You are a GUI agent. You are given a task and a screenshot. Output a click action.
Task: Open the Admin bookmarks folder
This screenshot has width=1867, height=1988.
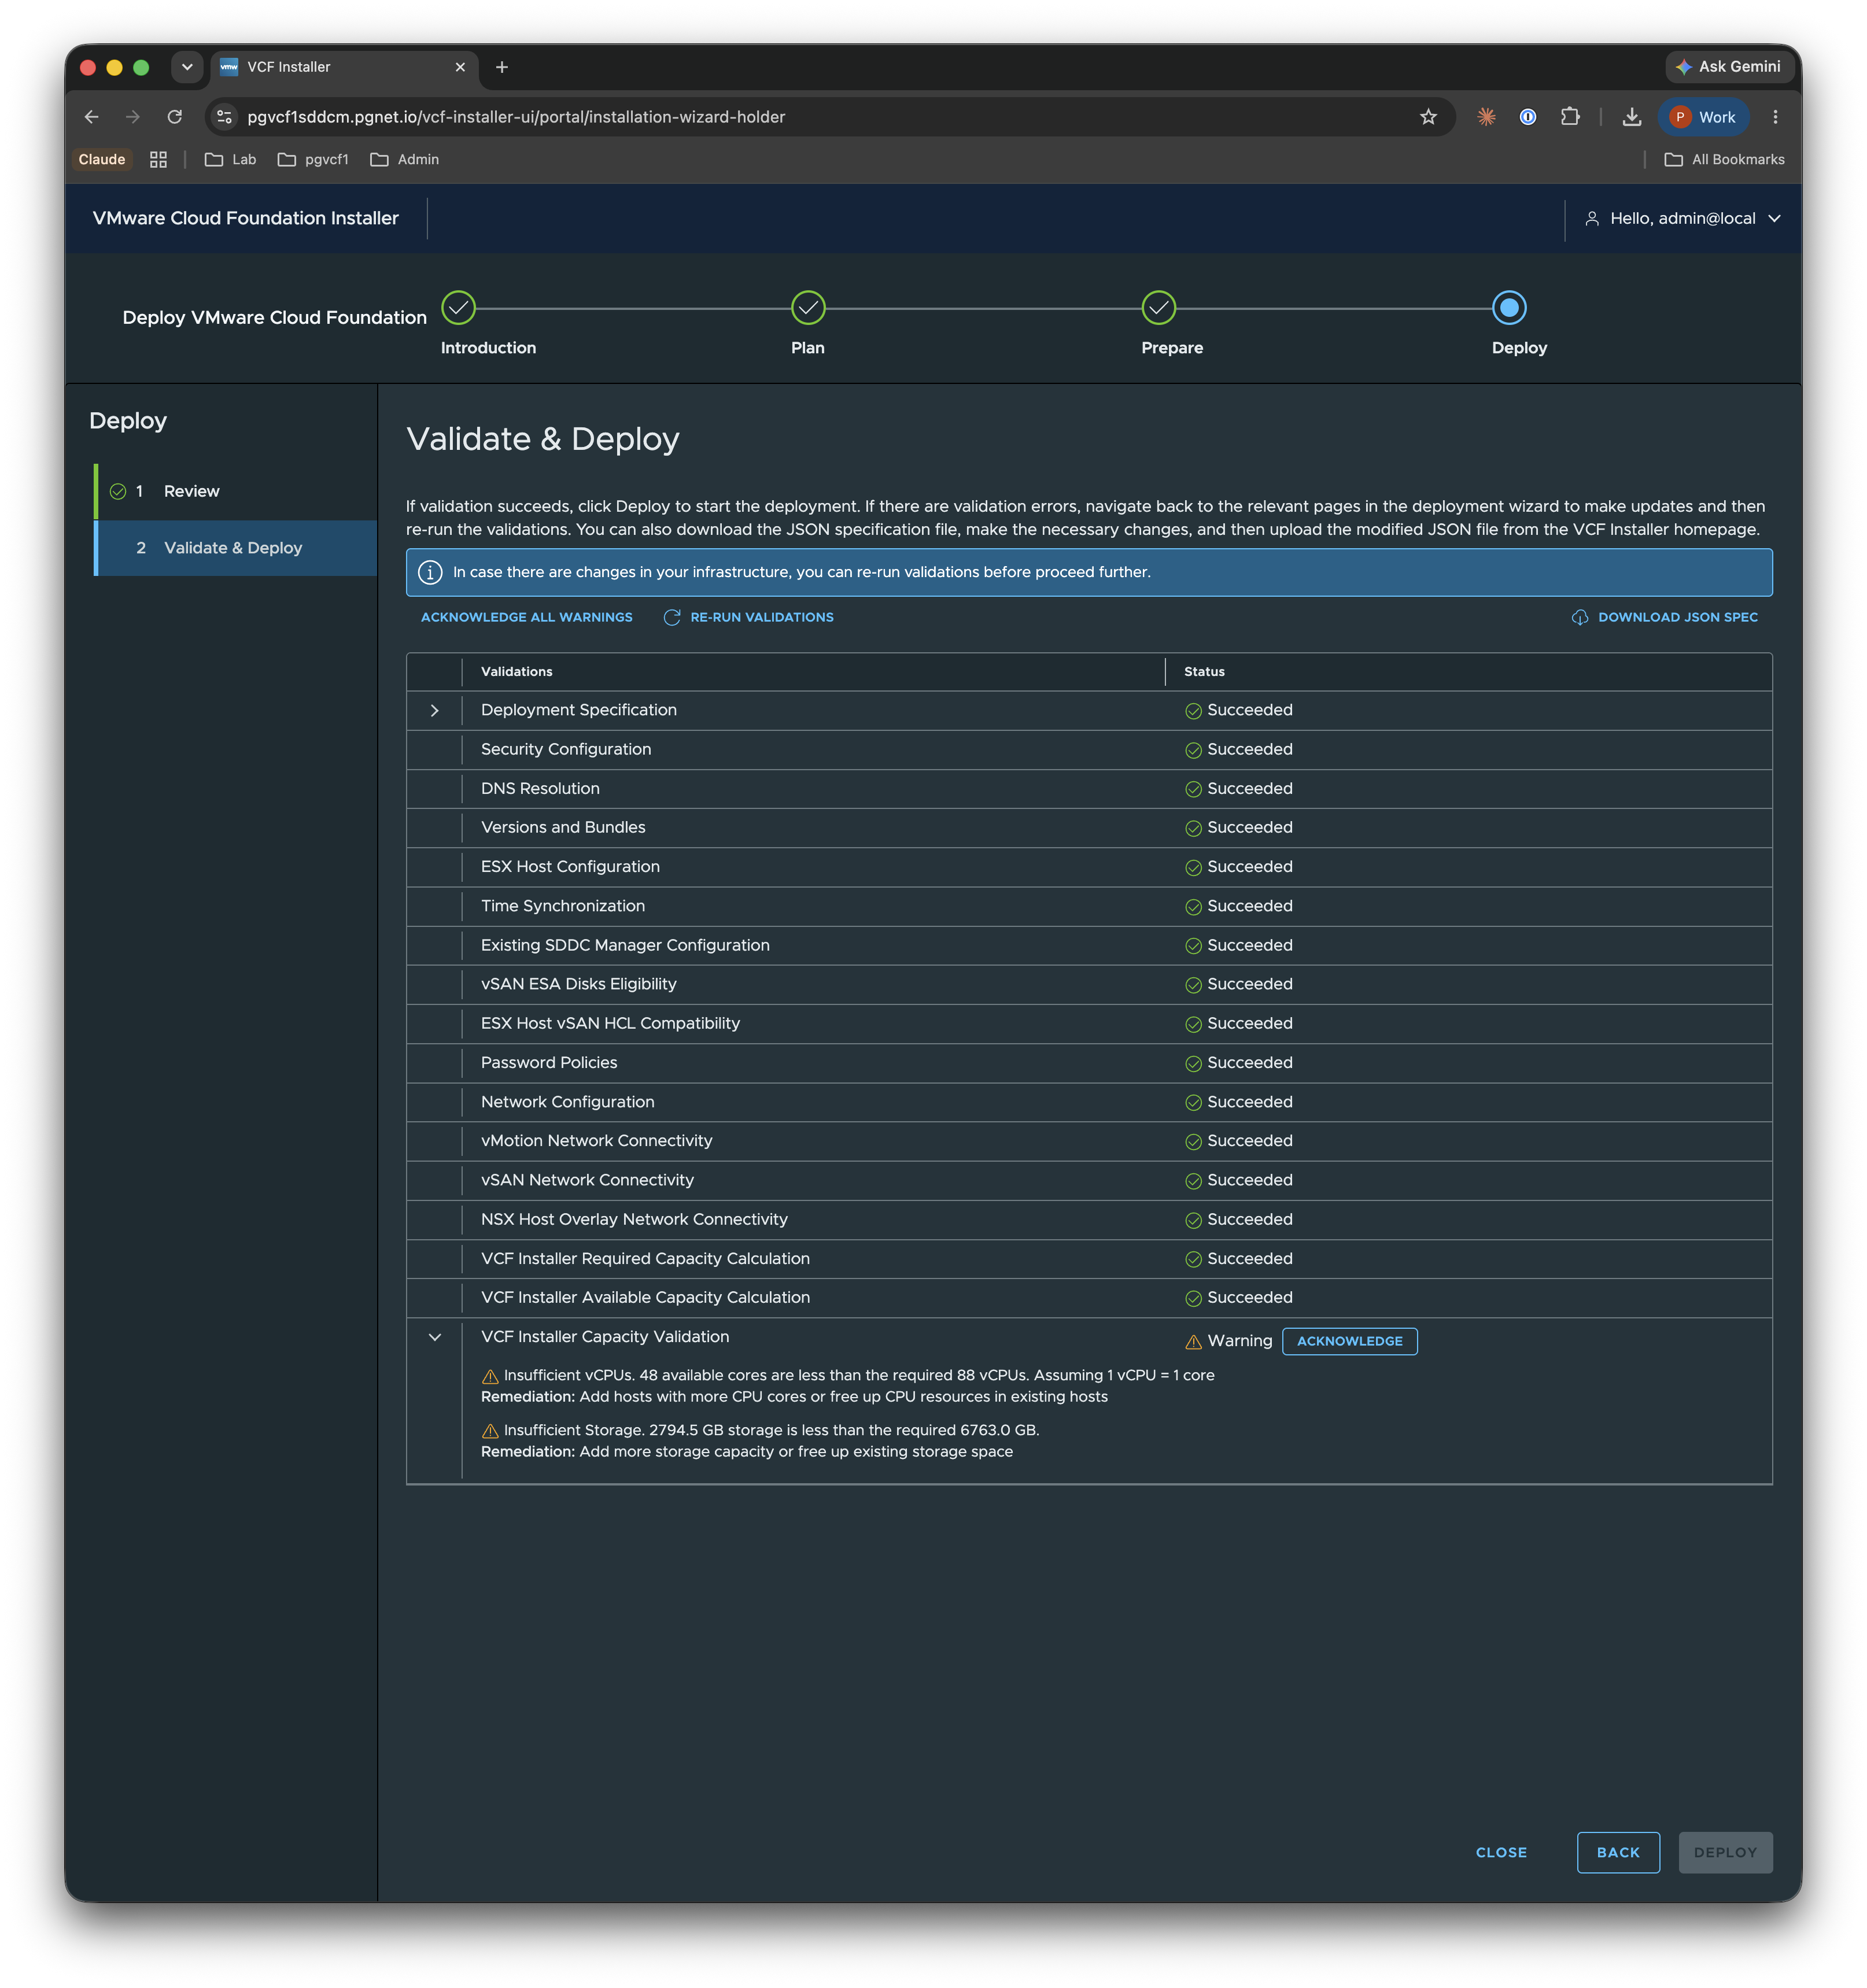tap(405, 160)
